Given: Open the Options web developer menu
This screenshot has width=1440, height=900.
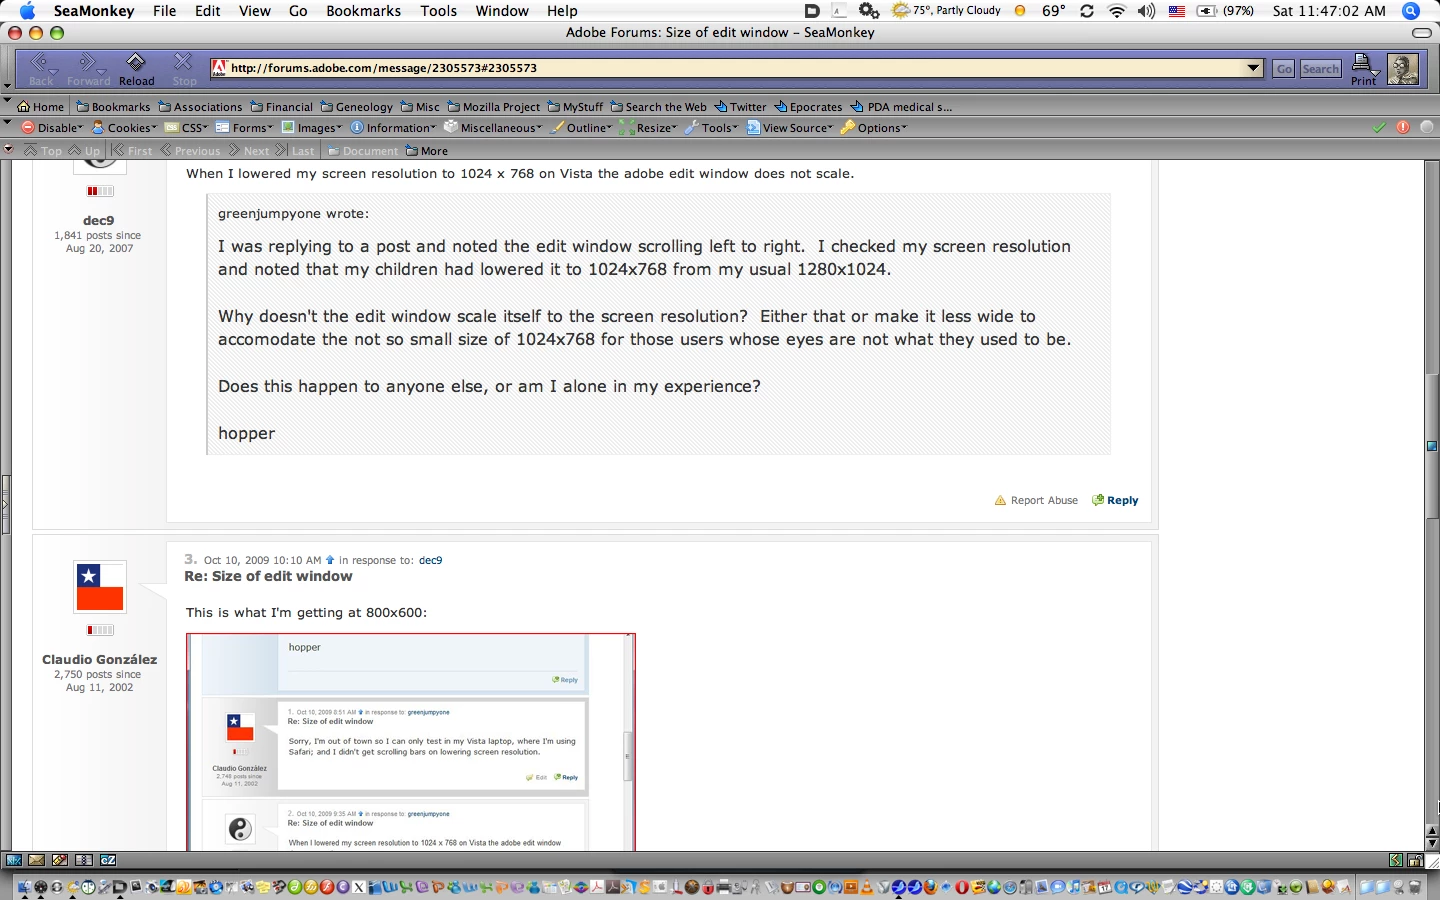Looking at the screenshot, I should pyautogui.click(x=874, y=128).
